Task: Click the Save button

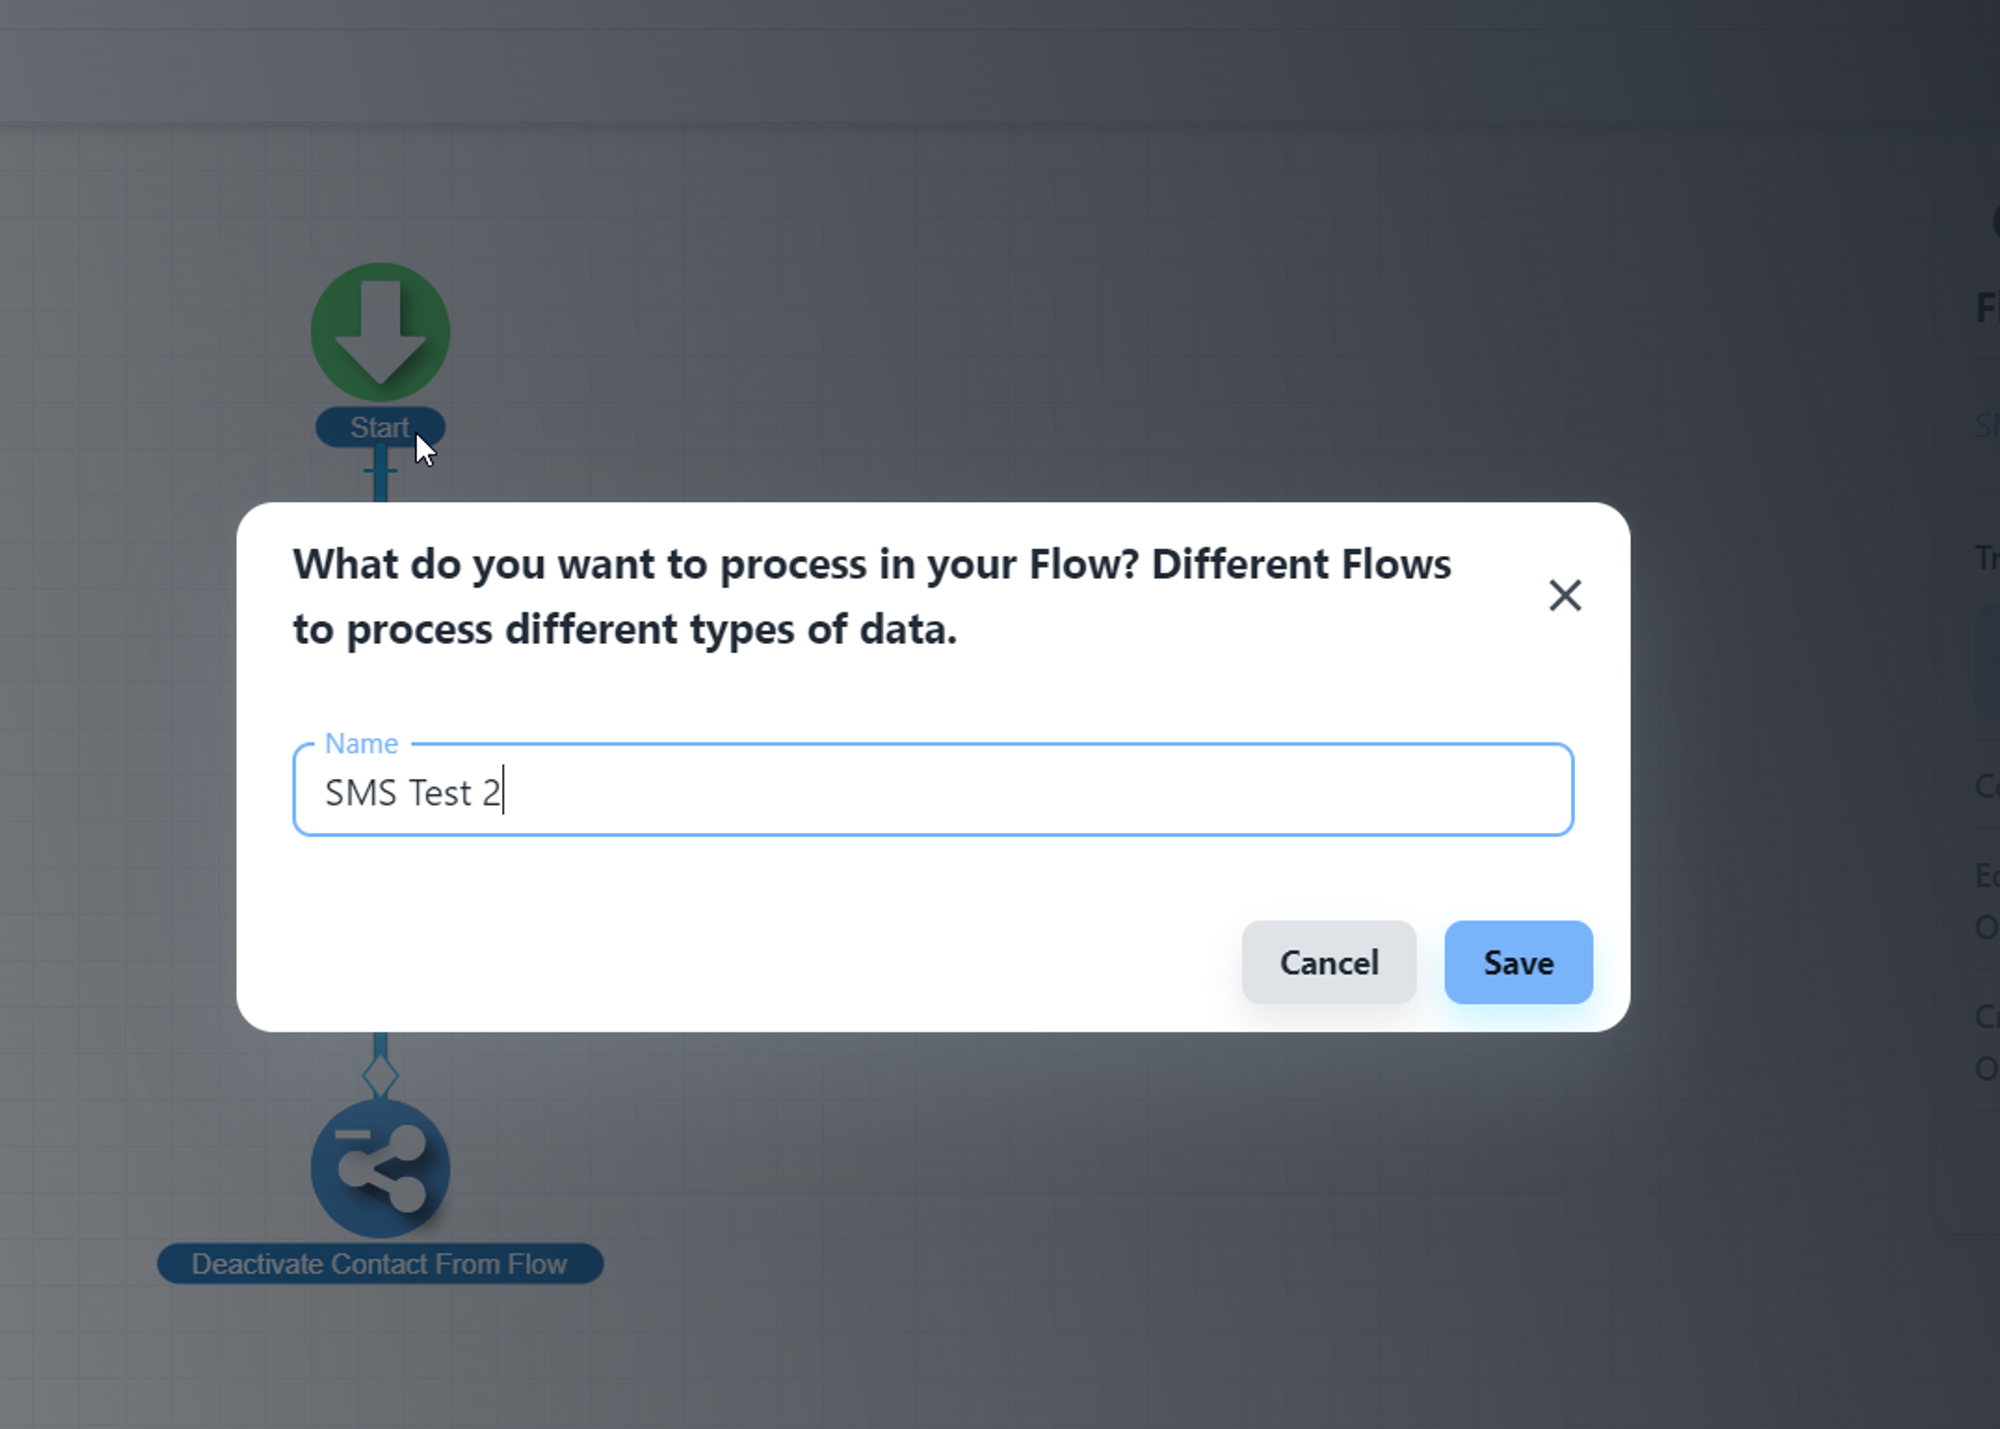Action: pos(1517,962)
